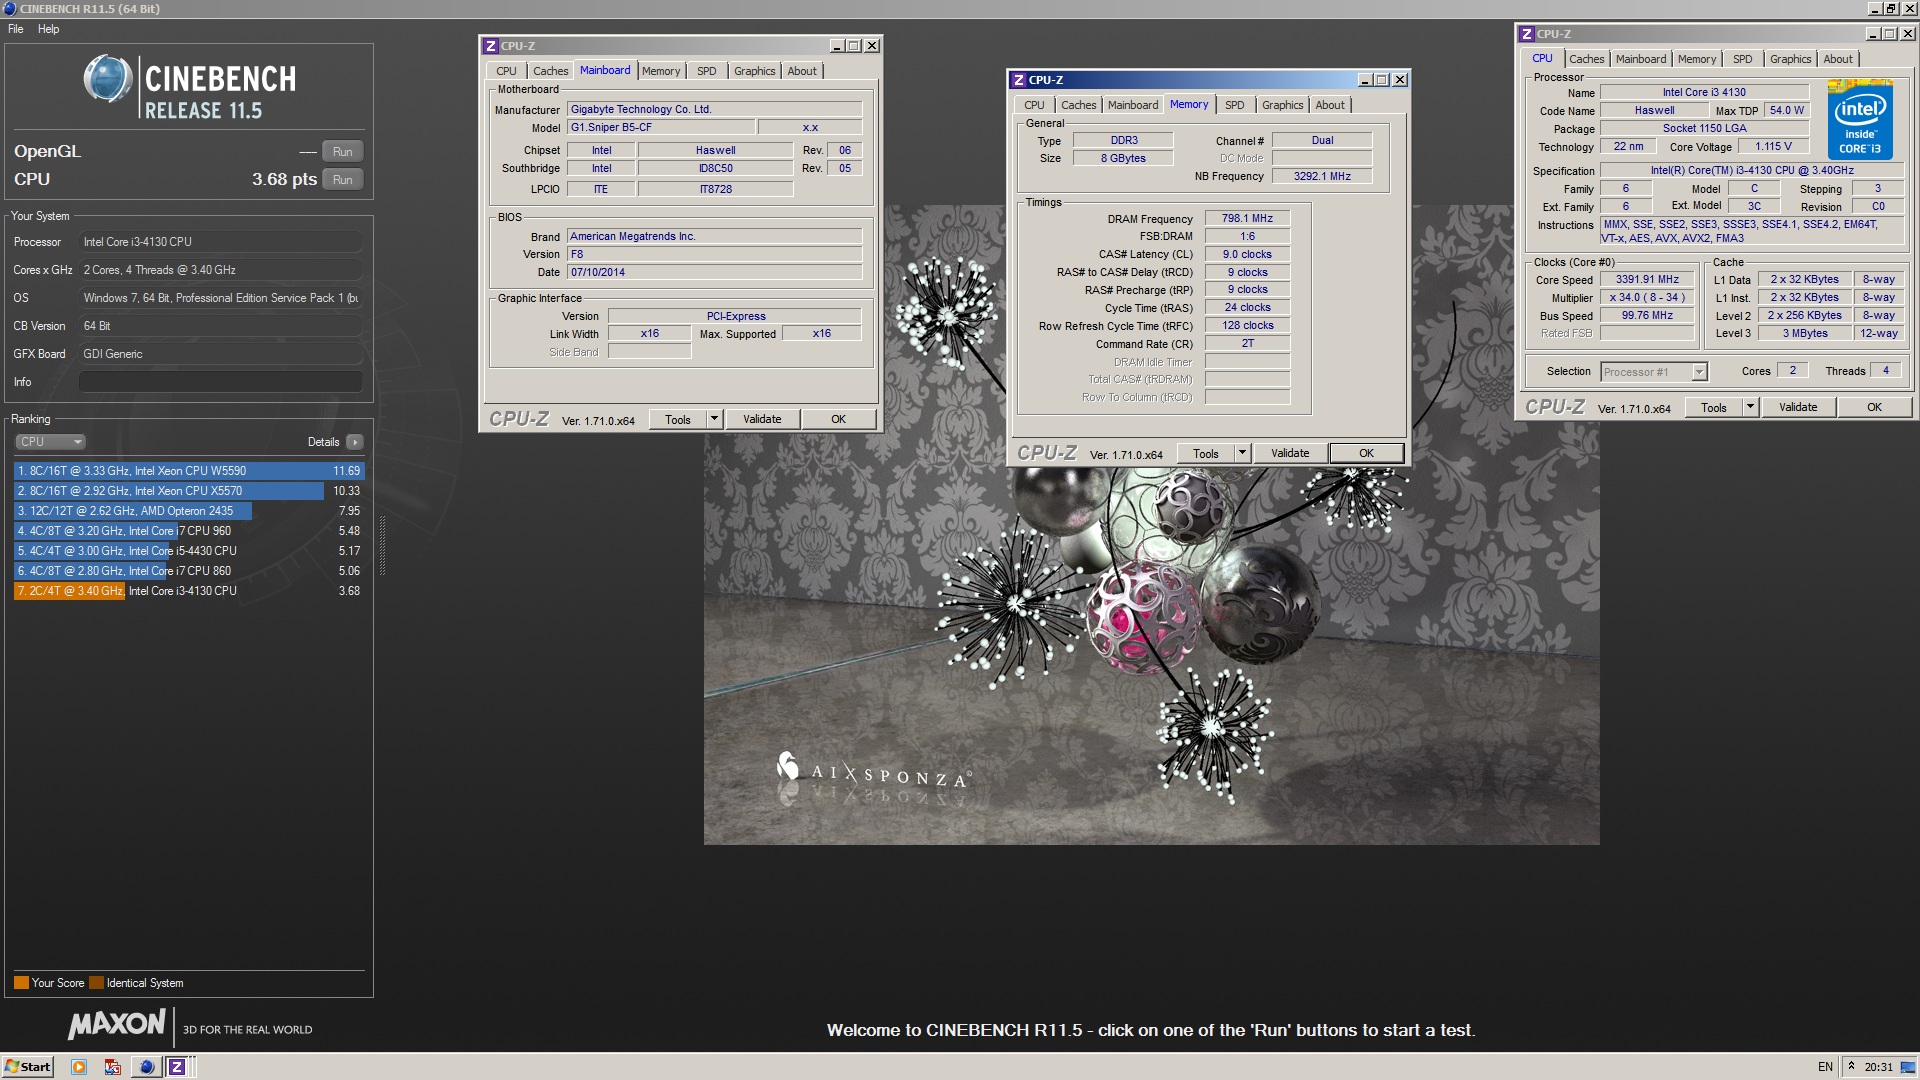Click OK in rightmost CPU-Z window
This screenshot has height=1080, width=1920.
coord(1874,407)
